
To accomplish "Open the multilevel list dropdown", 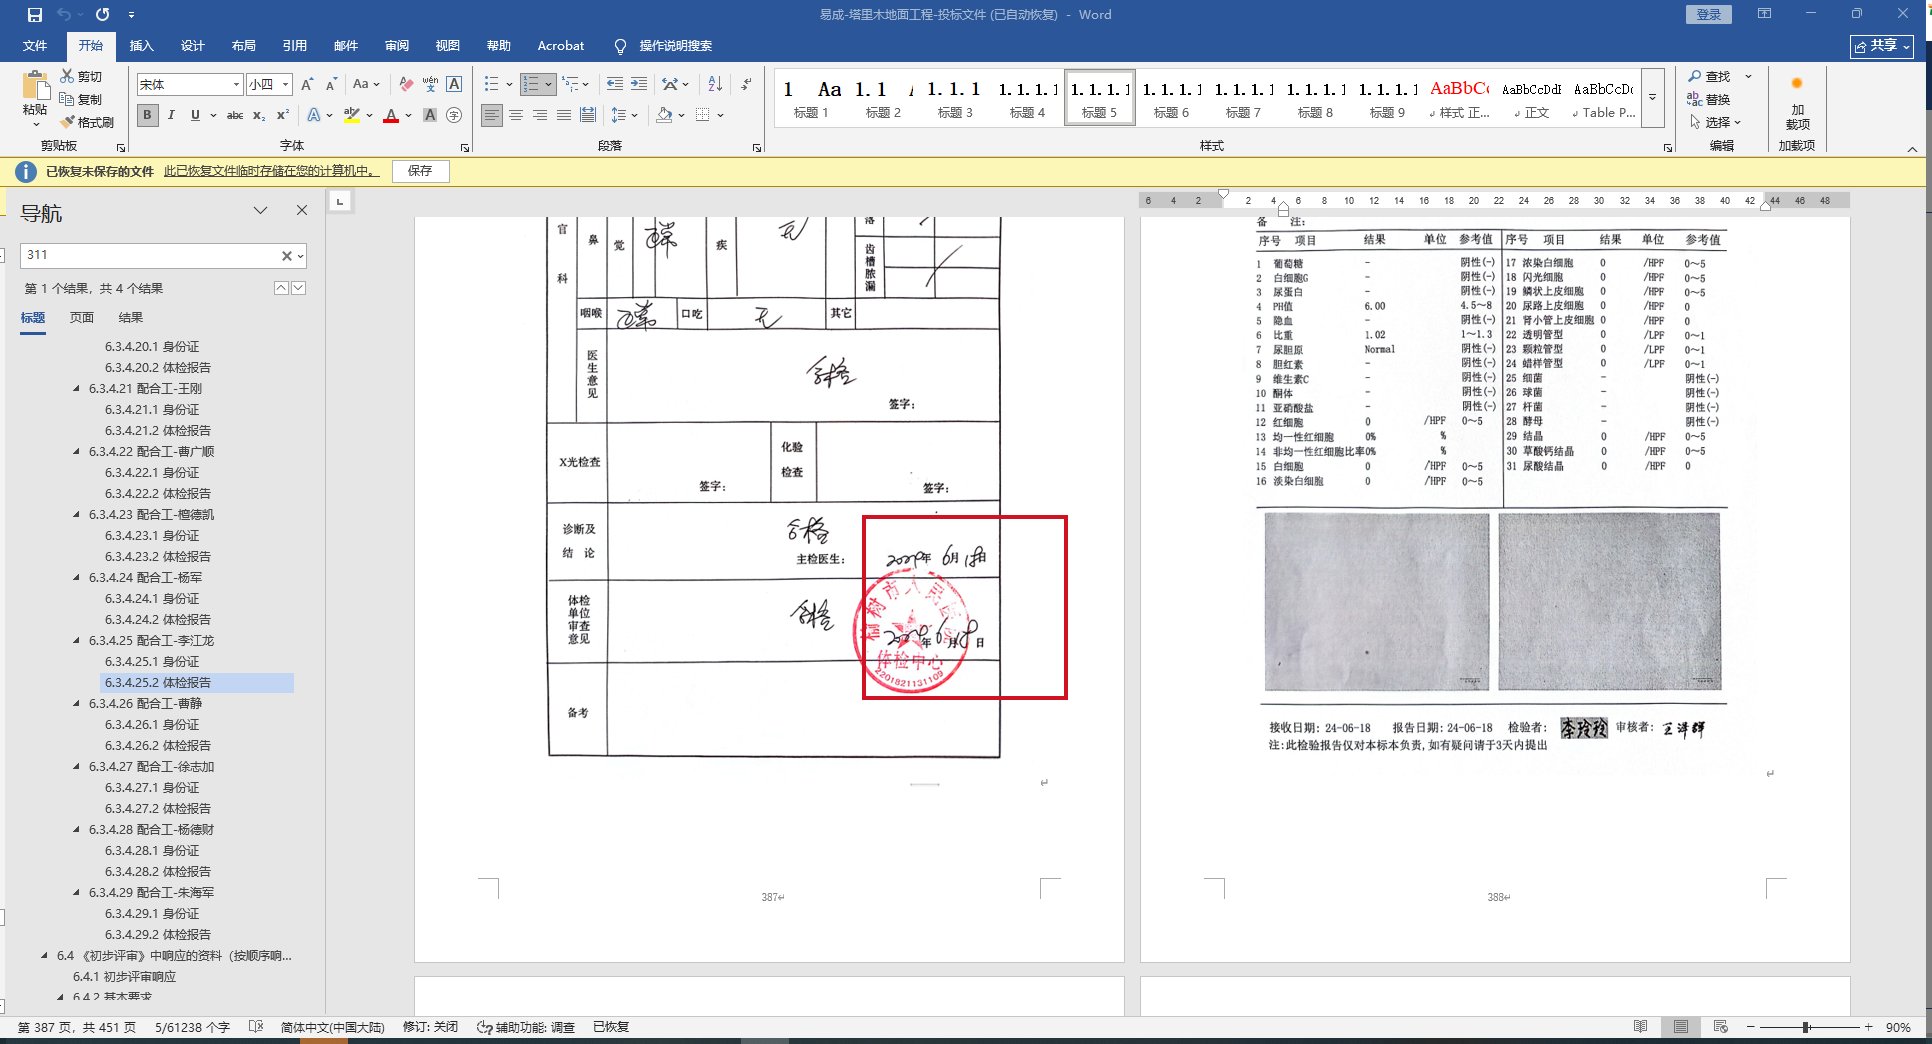I will coord(585,85).
